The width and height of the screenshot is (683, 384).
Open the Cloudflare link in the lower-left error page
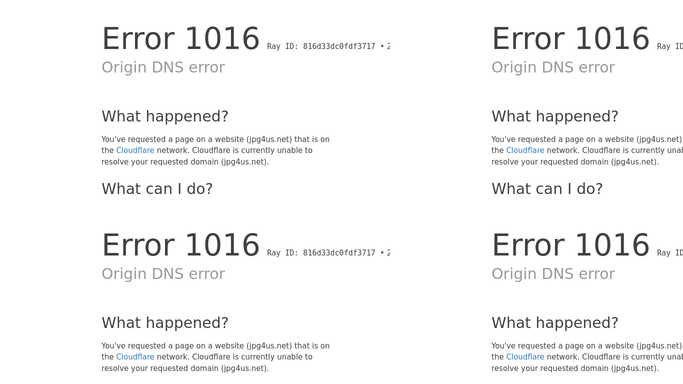[x=135, y=357]
